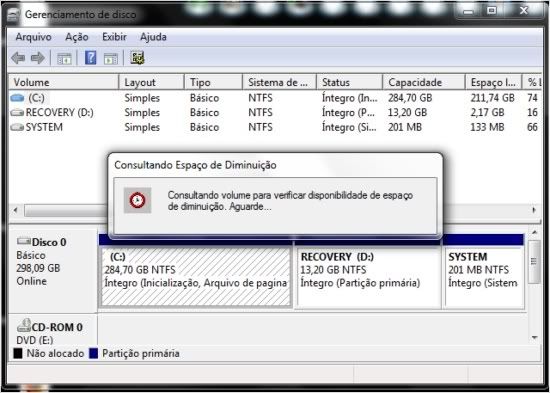Click the Simples layout cell of SYSTEM
Screen dimensions: 550x393
pos(142,127)
